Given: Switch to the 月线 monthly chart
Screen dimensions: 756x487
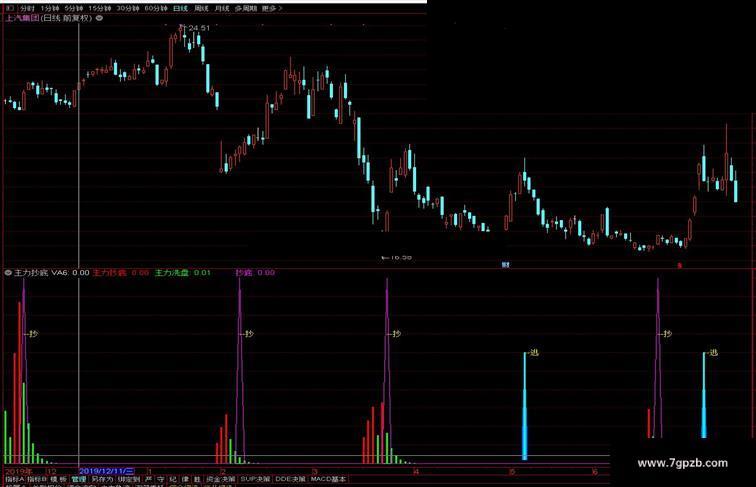Looking at the screenshot, I should coord(222,8).
